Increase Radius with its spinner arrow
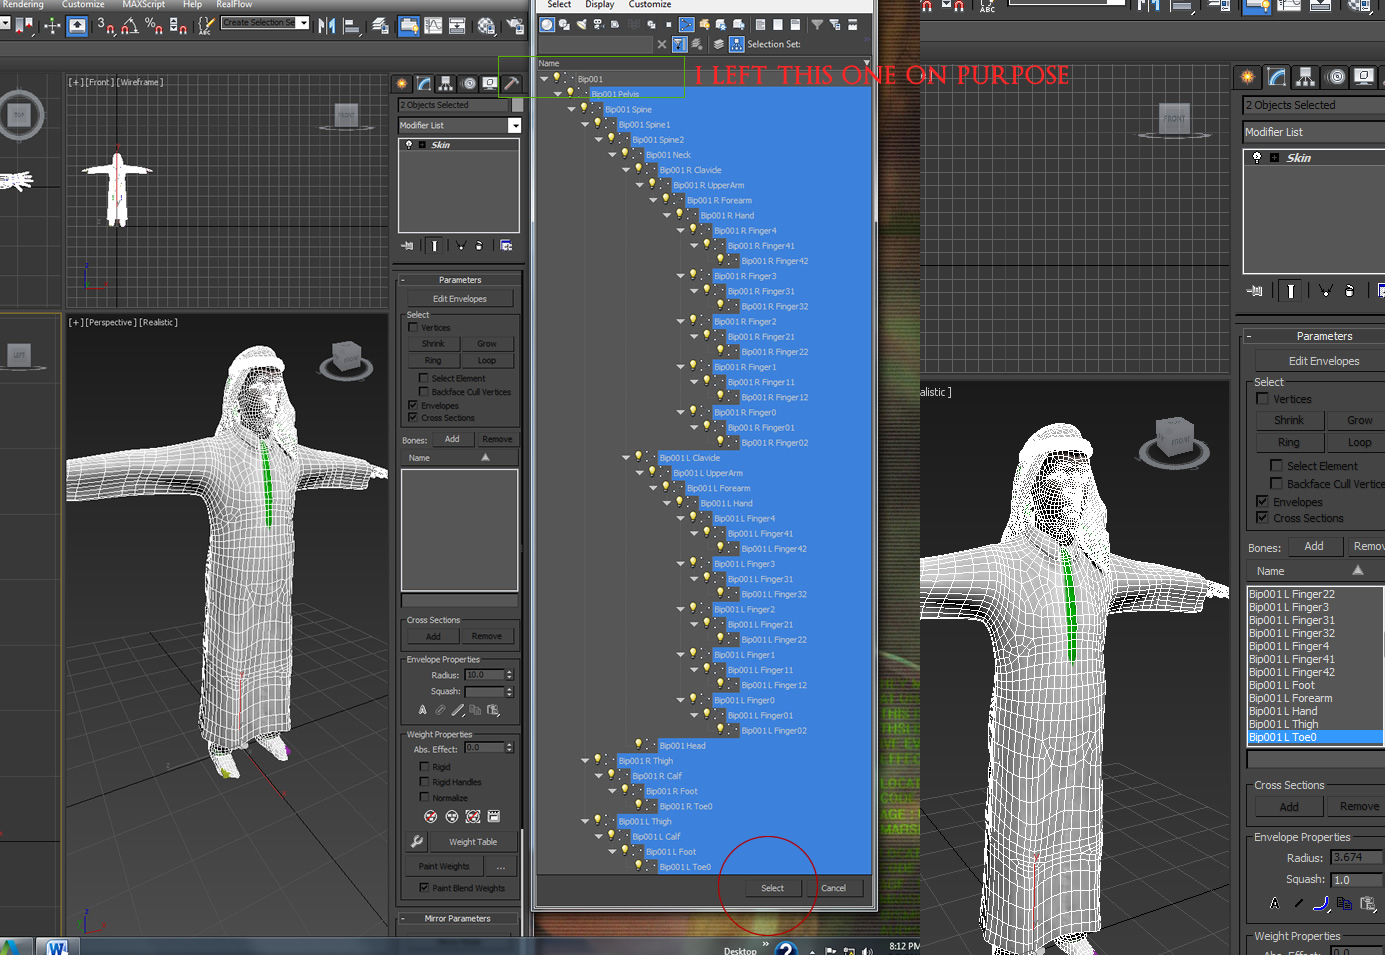The width and height of the screenshot is (1385, 955). click(509, 671)
